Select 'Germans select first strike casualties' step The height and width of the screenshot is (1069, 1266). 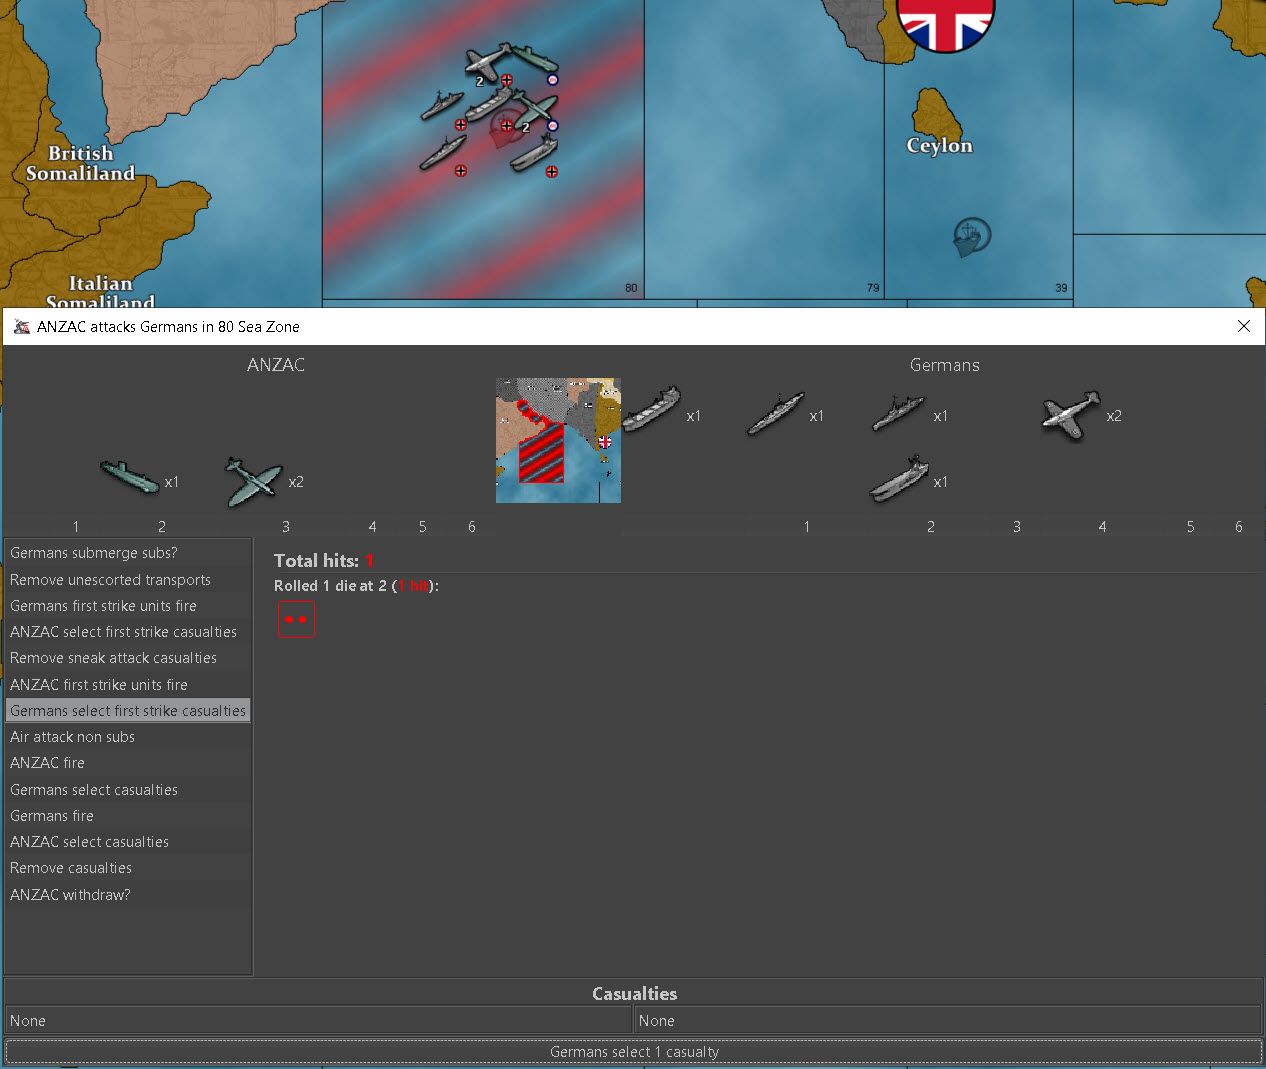[128, 711]
